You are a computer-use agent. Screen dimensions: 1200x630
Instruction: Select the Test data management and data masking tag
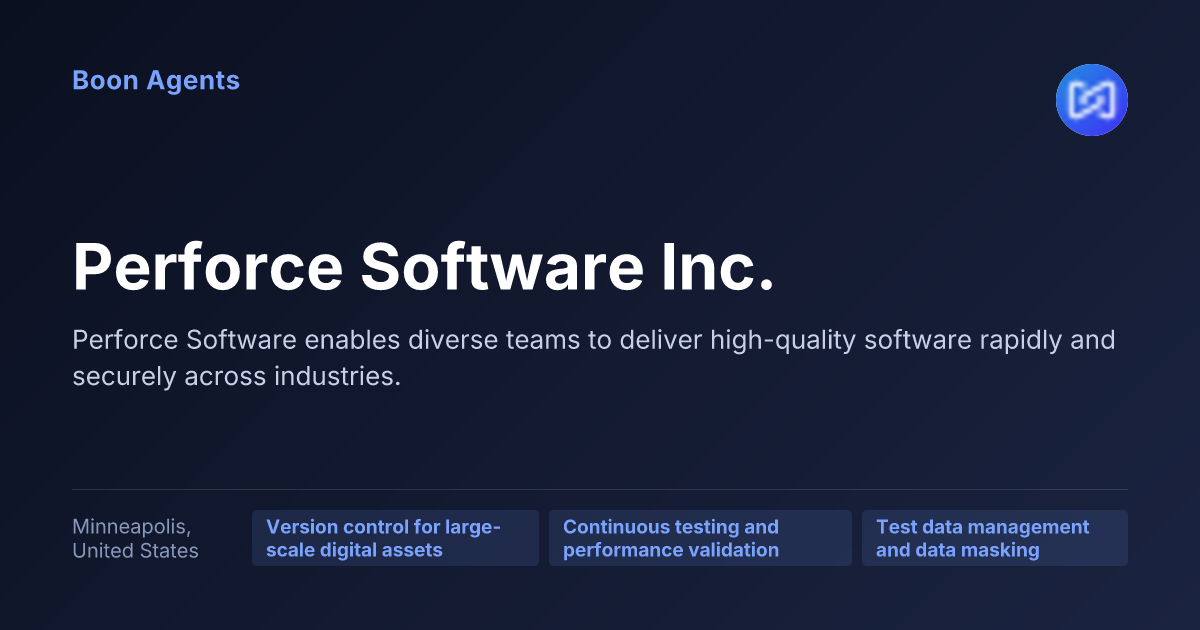click(995, 538)
